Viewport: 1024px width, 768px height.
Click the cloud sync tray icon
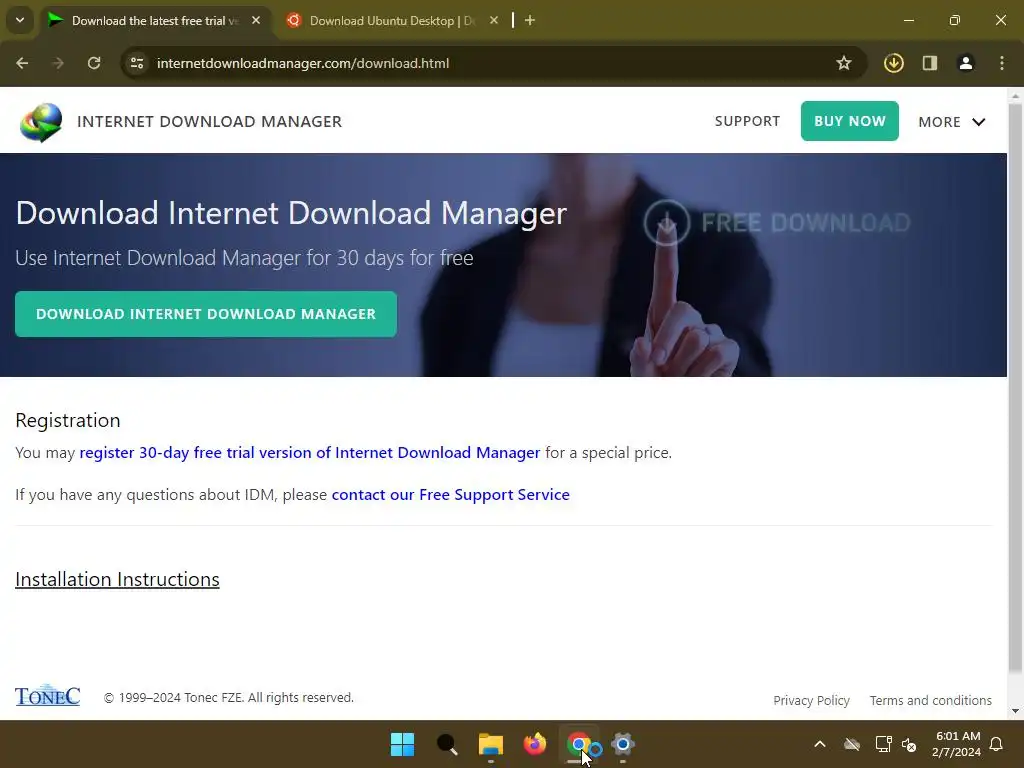(x=852, y=744)
